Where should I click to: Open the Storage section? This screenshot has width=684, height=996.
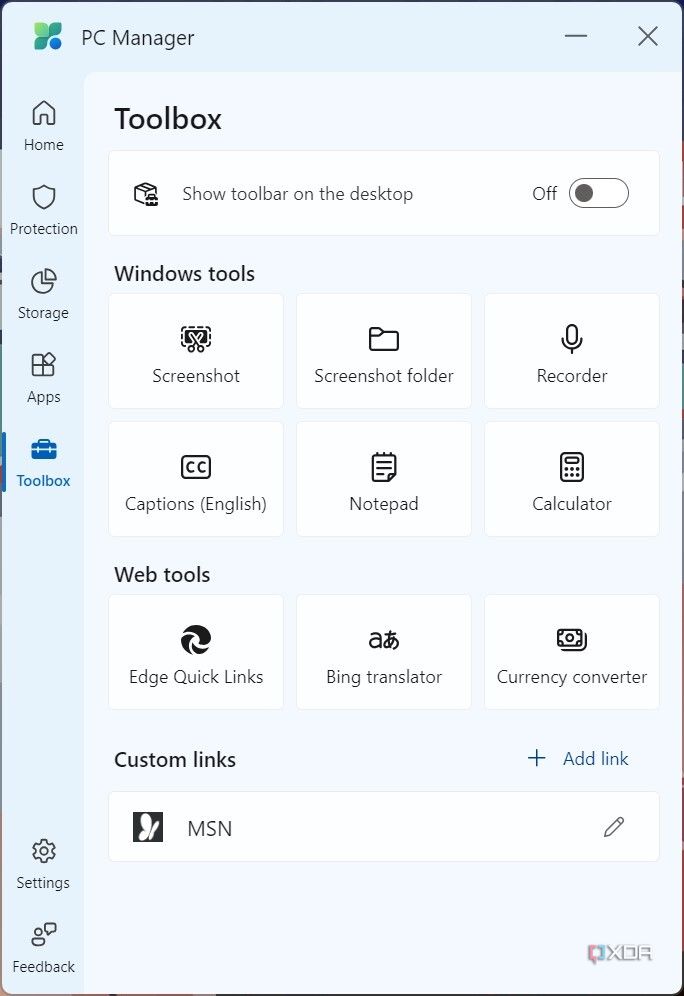click(x=43, y=294)
